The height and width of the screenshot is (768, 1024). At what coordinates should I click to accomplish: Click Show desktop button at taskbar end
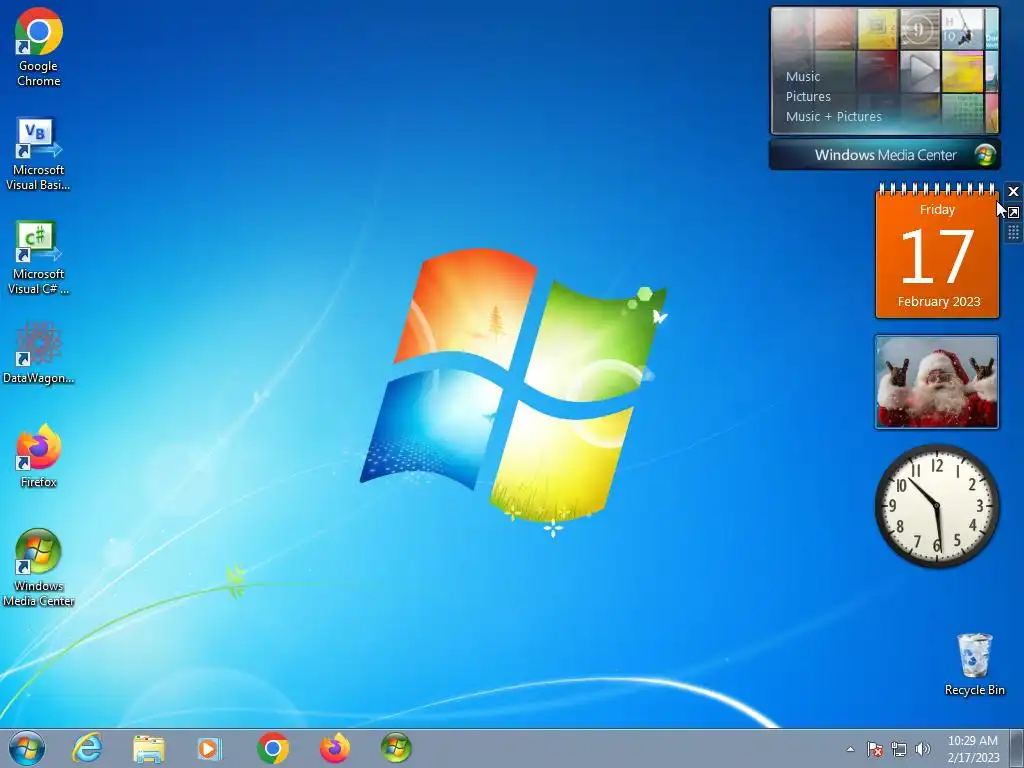pos(1017,749)
